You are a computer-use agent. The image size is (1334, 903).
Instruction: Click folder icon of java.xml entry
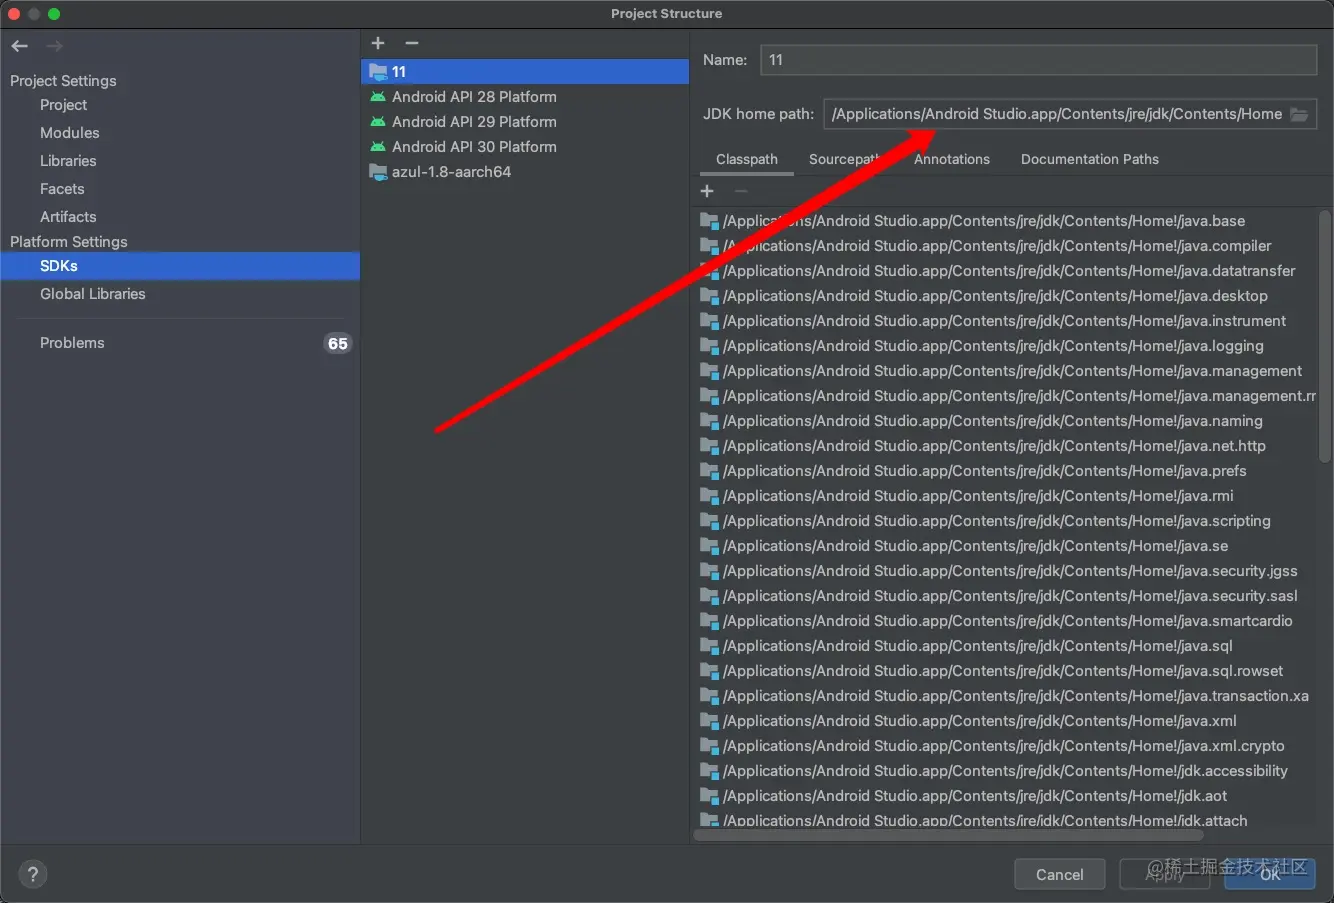coord(709,721)
